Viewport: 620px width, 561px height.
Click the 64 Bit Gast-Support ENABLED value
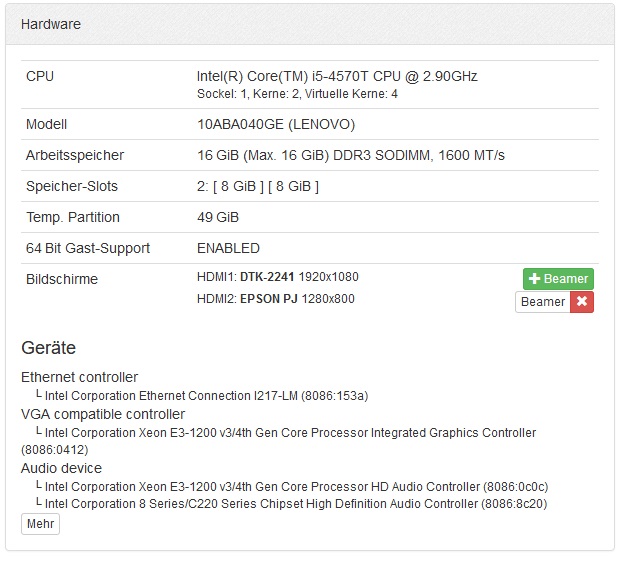[x=228, y=248]
